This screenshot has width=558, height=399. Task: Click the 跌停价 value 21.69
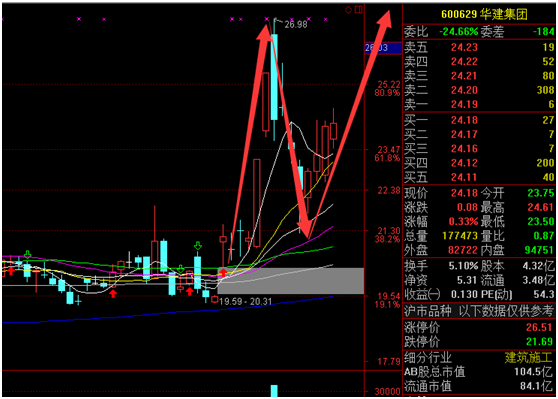540,342
